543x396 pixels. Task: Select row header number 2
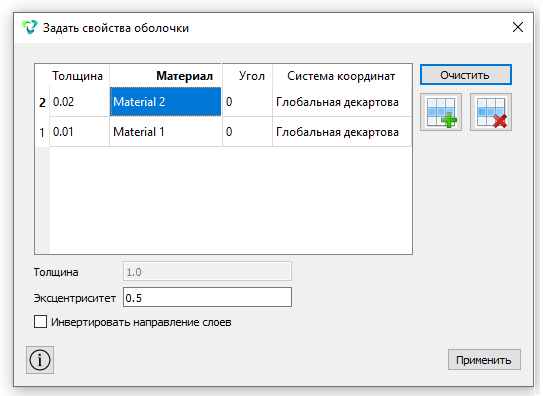(x=42, y=102)
